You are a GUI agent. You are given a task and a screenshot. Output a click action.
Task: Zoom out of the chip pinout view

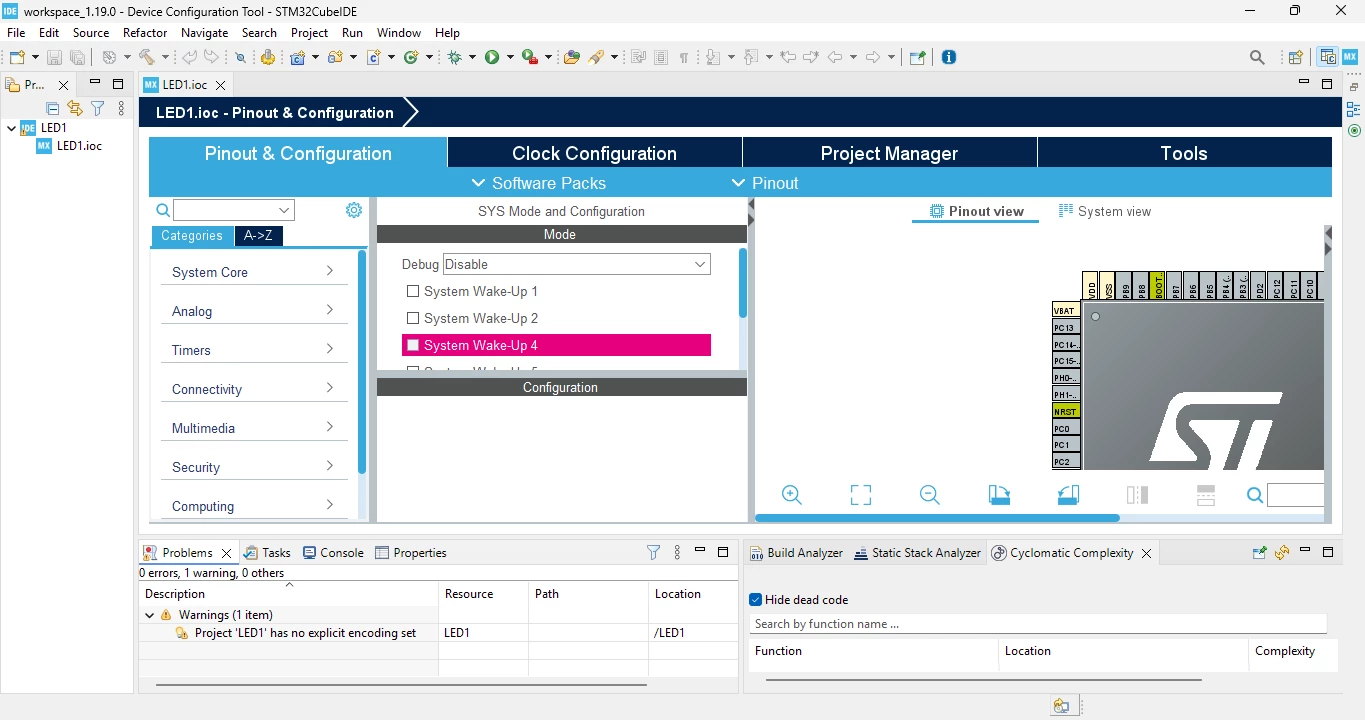tap(930, 495)
